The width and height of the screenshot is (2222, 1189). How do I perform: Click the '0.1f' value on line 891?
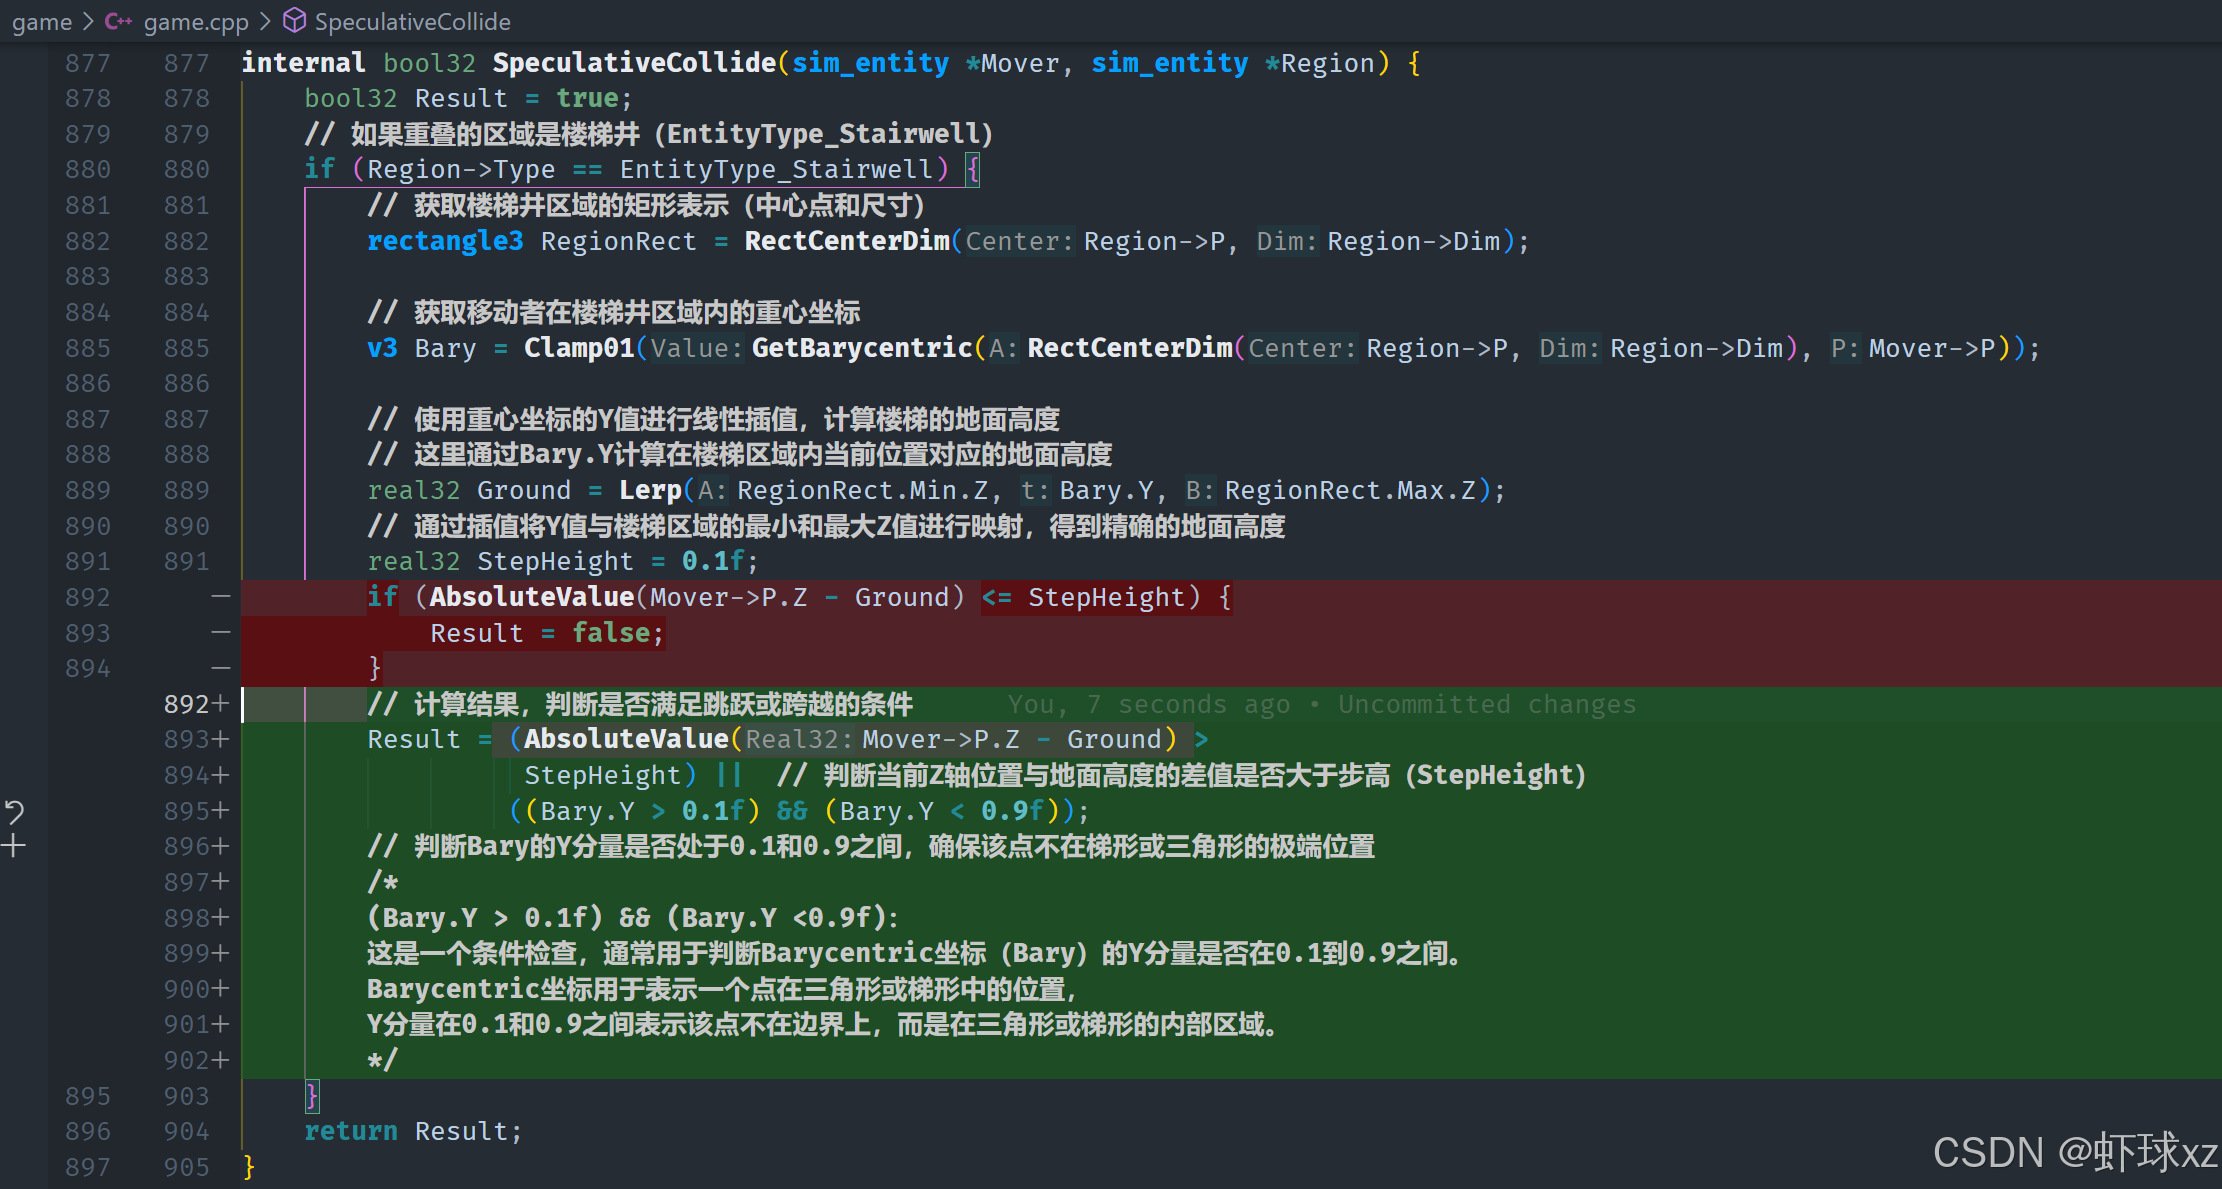click(713, 561)
